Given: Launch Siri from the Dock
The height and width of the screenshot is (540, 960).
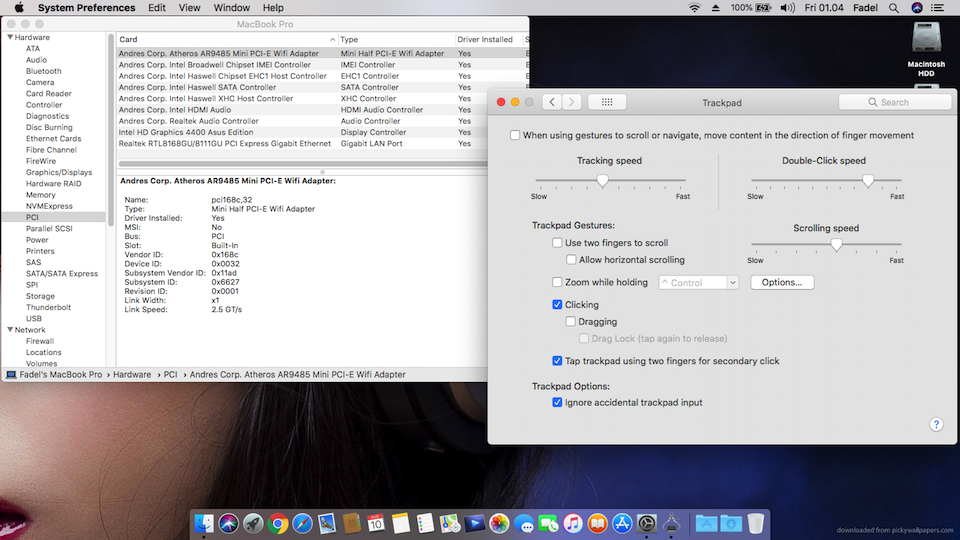Looking at the screenshot, I should (x=228, y=524).
